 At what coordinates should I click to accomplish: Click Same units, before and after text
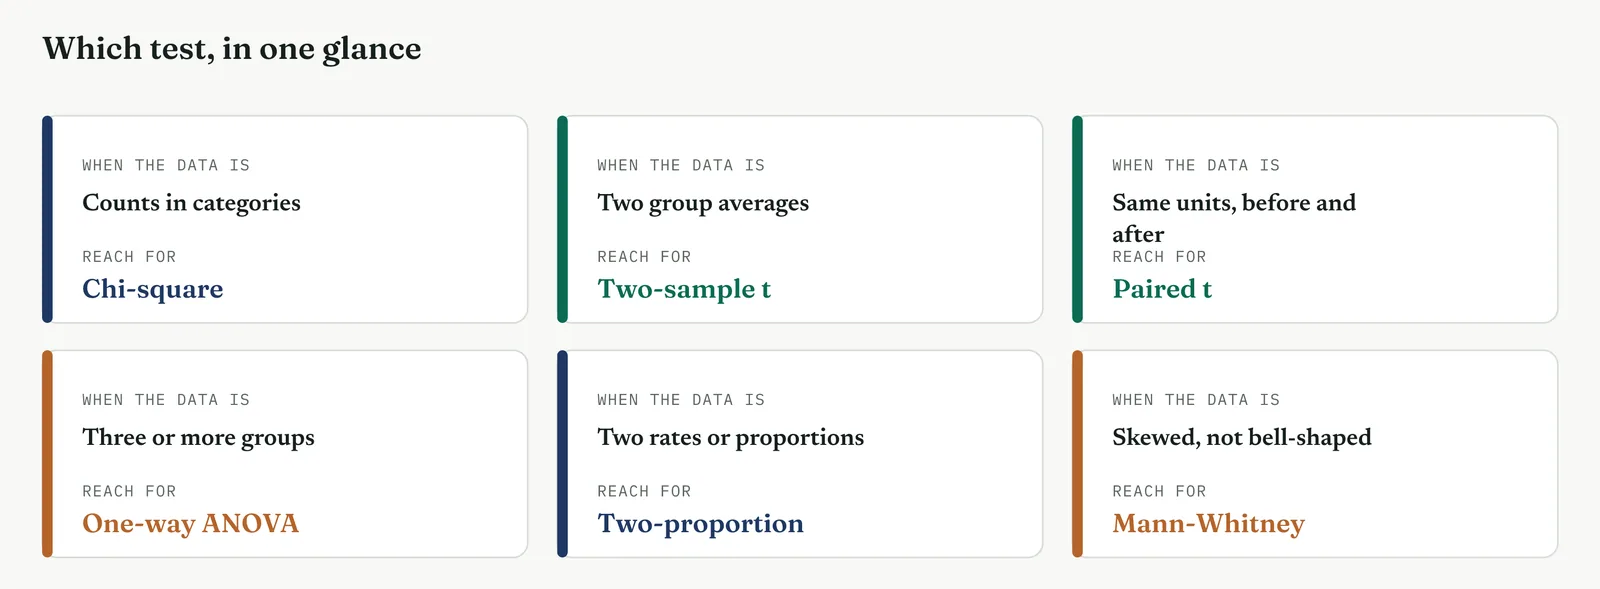(1234, 218)
